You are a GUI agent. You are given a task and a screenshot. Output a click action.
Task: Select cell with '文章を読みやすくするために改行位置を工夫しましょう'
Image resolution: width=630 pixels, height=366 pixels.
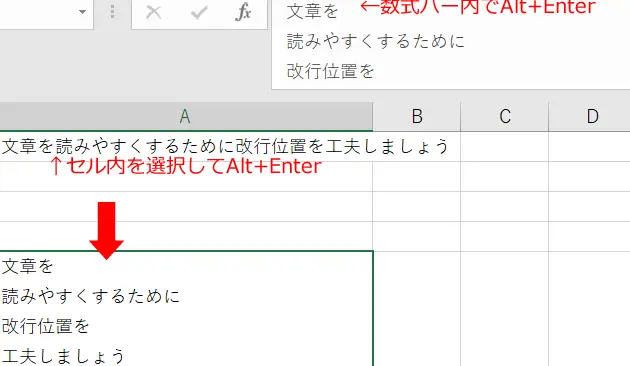(186, 146)
